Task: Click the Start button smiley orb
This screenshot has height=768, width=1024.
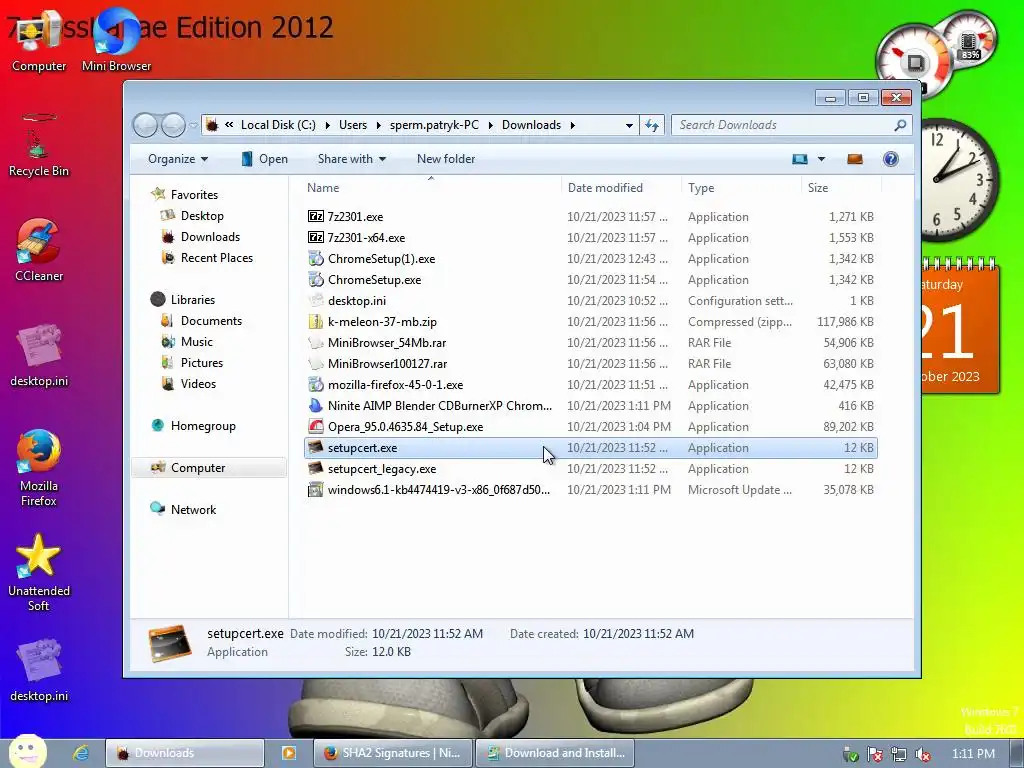Action: (x=27, y=751)
